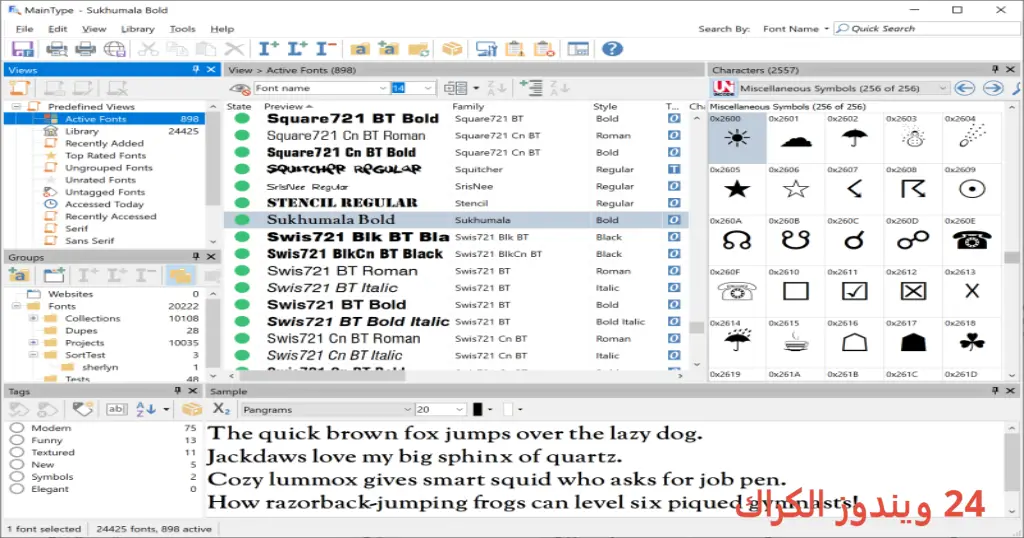Toggle green state dot for Swis721 BT Roman
The height and width of the screenshot is (538, 1024).
242,270
